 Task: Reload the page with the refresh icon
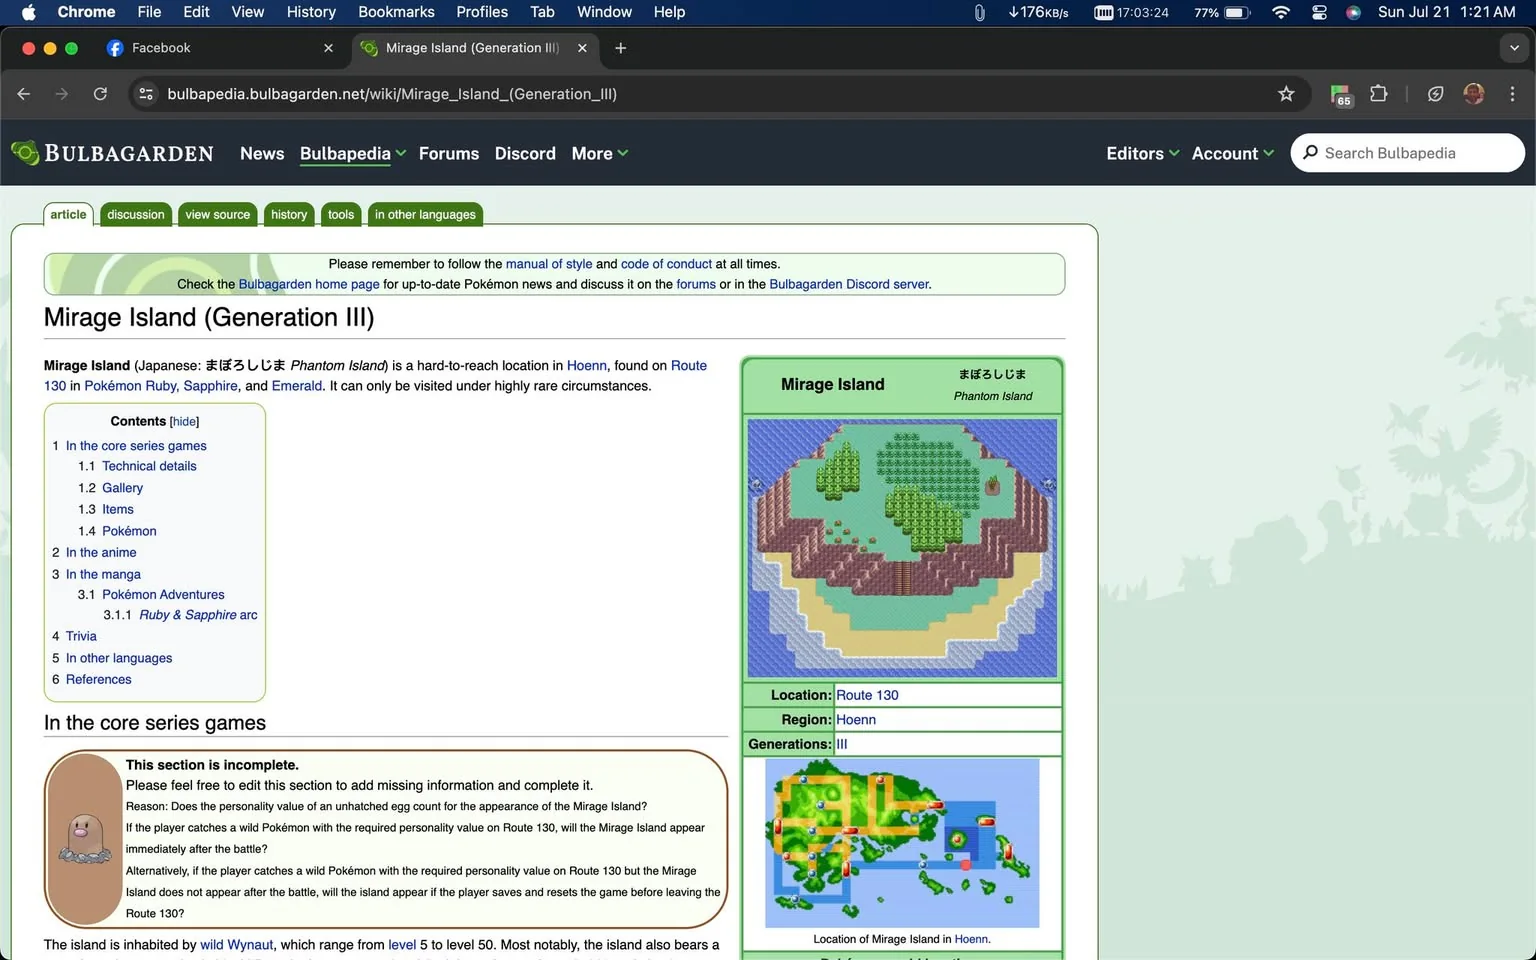point(100,94)
